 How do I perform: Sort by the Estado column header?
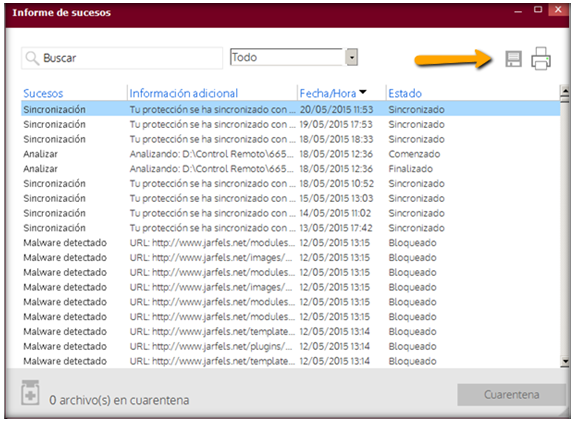405,93
